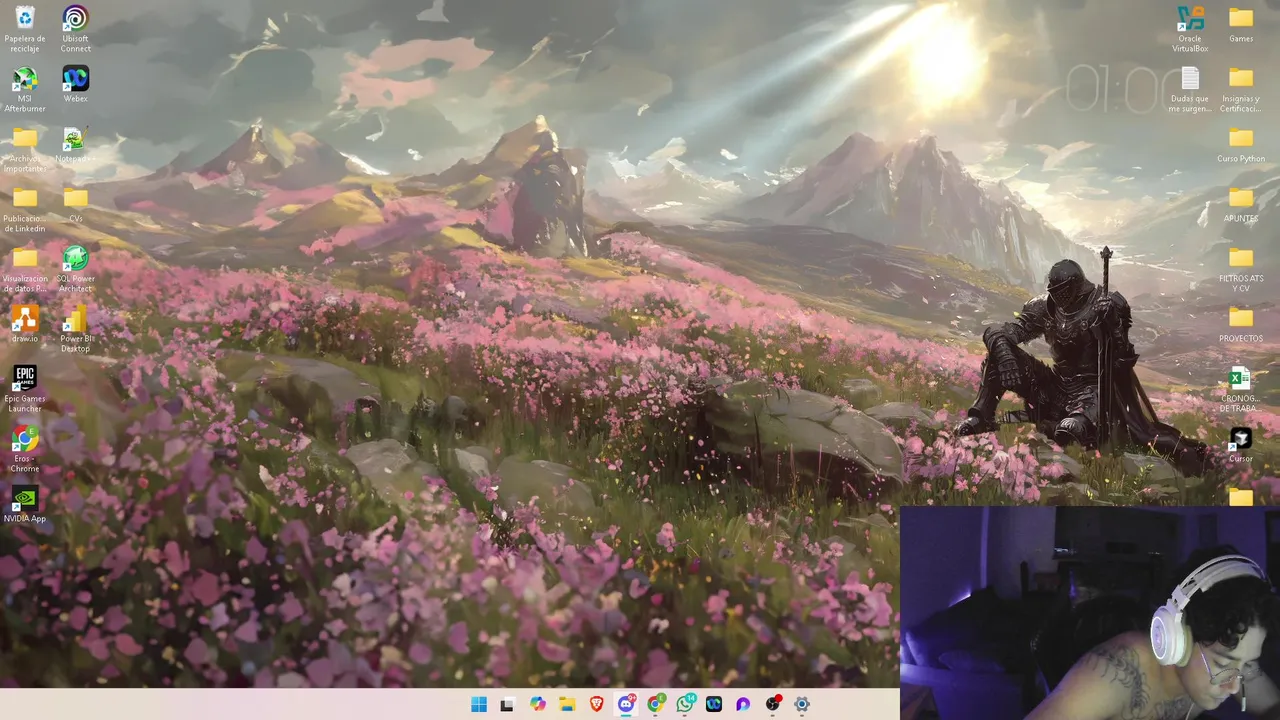Open Copilot from the taskbar

click(538, 704)
